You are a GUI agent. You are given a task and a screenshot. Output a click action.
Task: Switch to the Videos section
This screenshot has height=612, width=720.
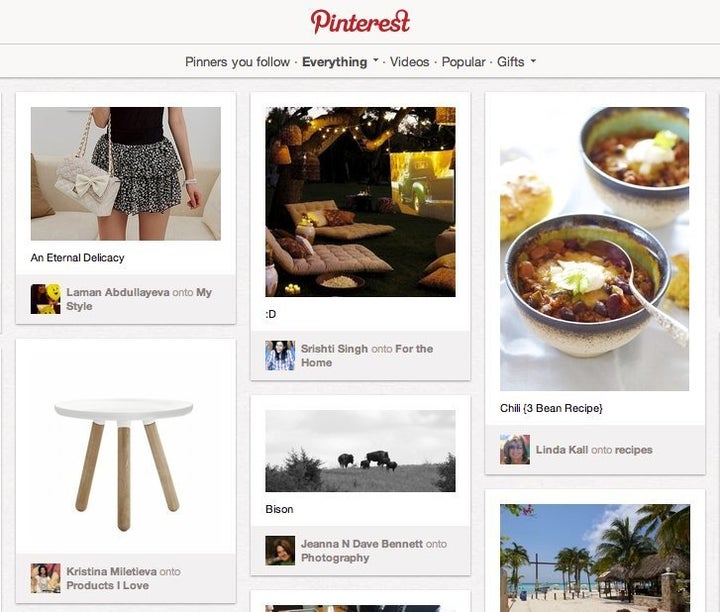(410, 62)
